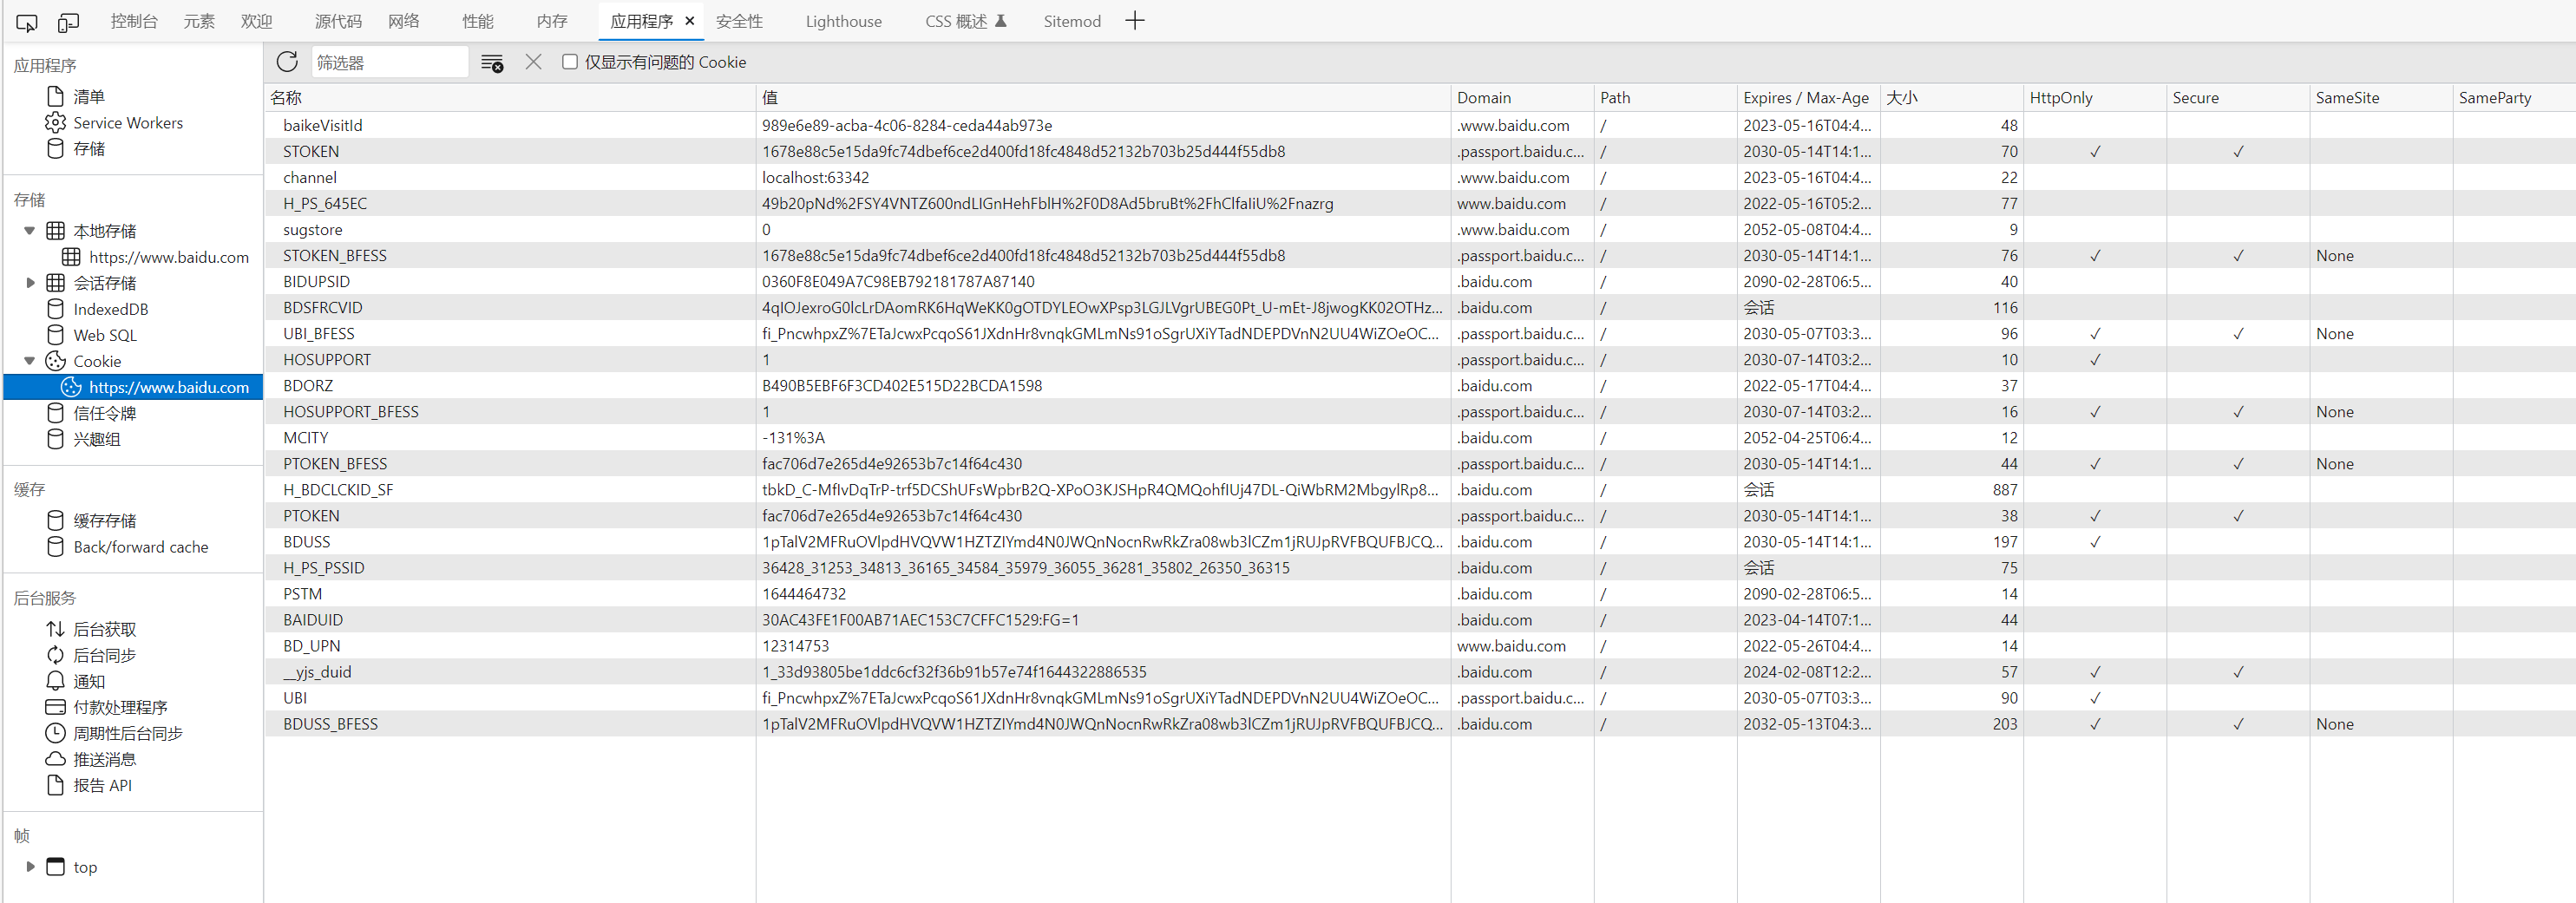Sort by HttpOnly column header
Screen dimensions: 2576x903
click(2094, 97)
